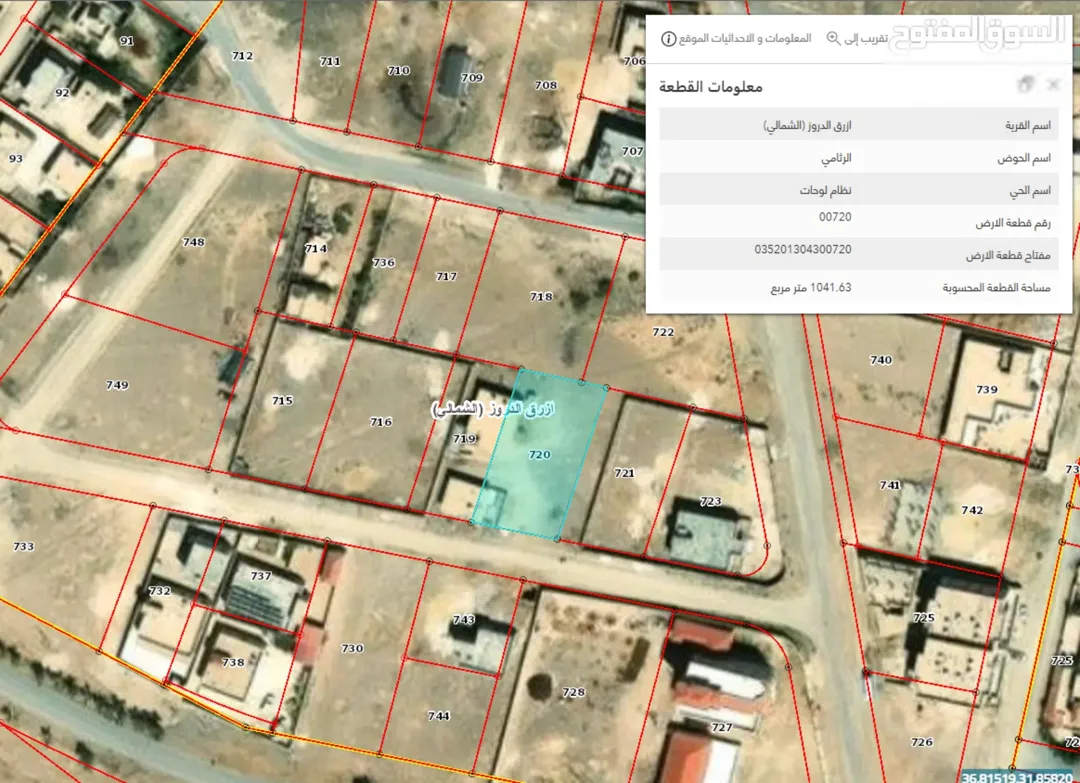Close the parcel information panel
1080x783 pixels.
click(1052, 85)
